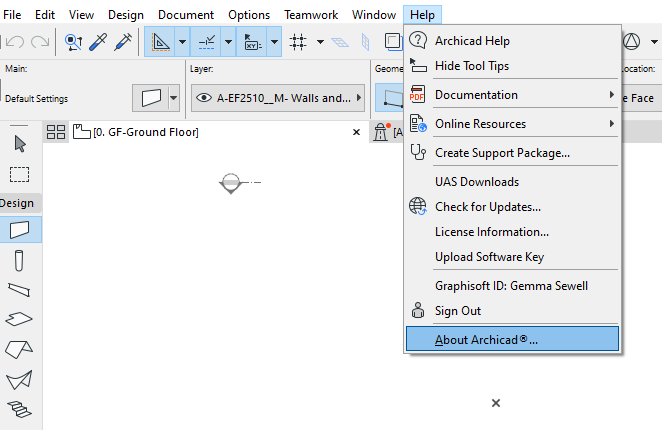The width and height of the screenshot is (662, 430).
Task: Choose Create Support Package...
Action: click(x=513, y=153)
